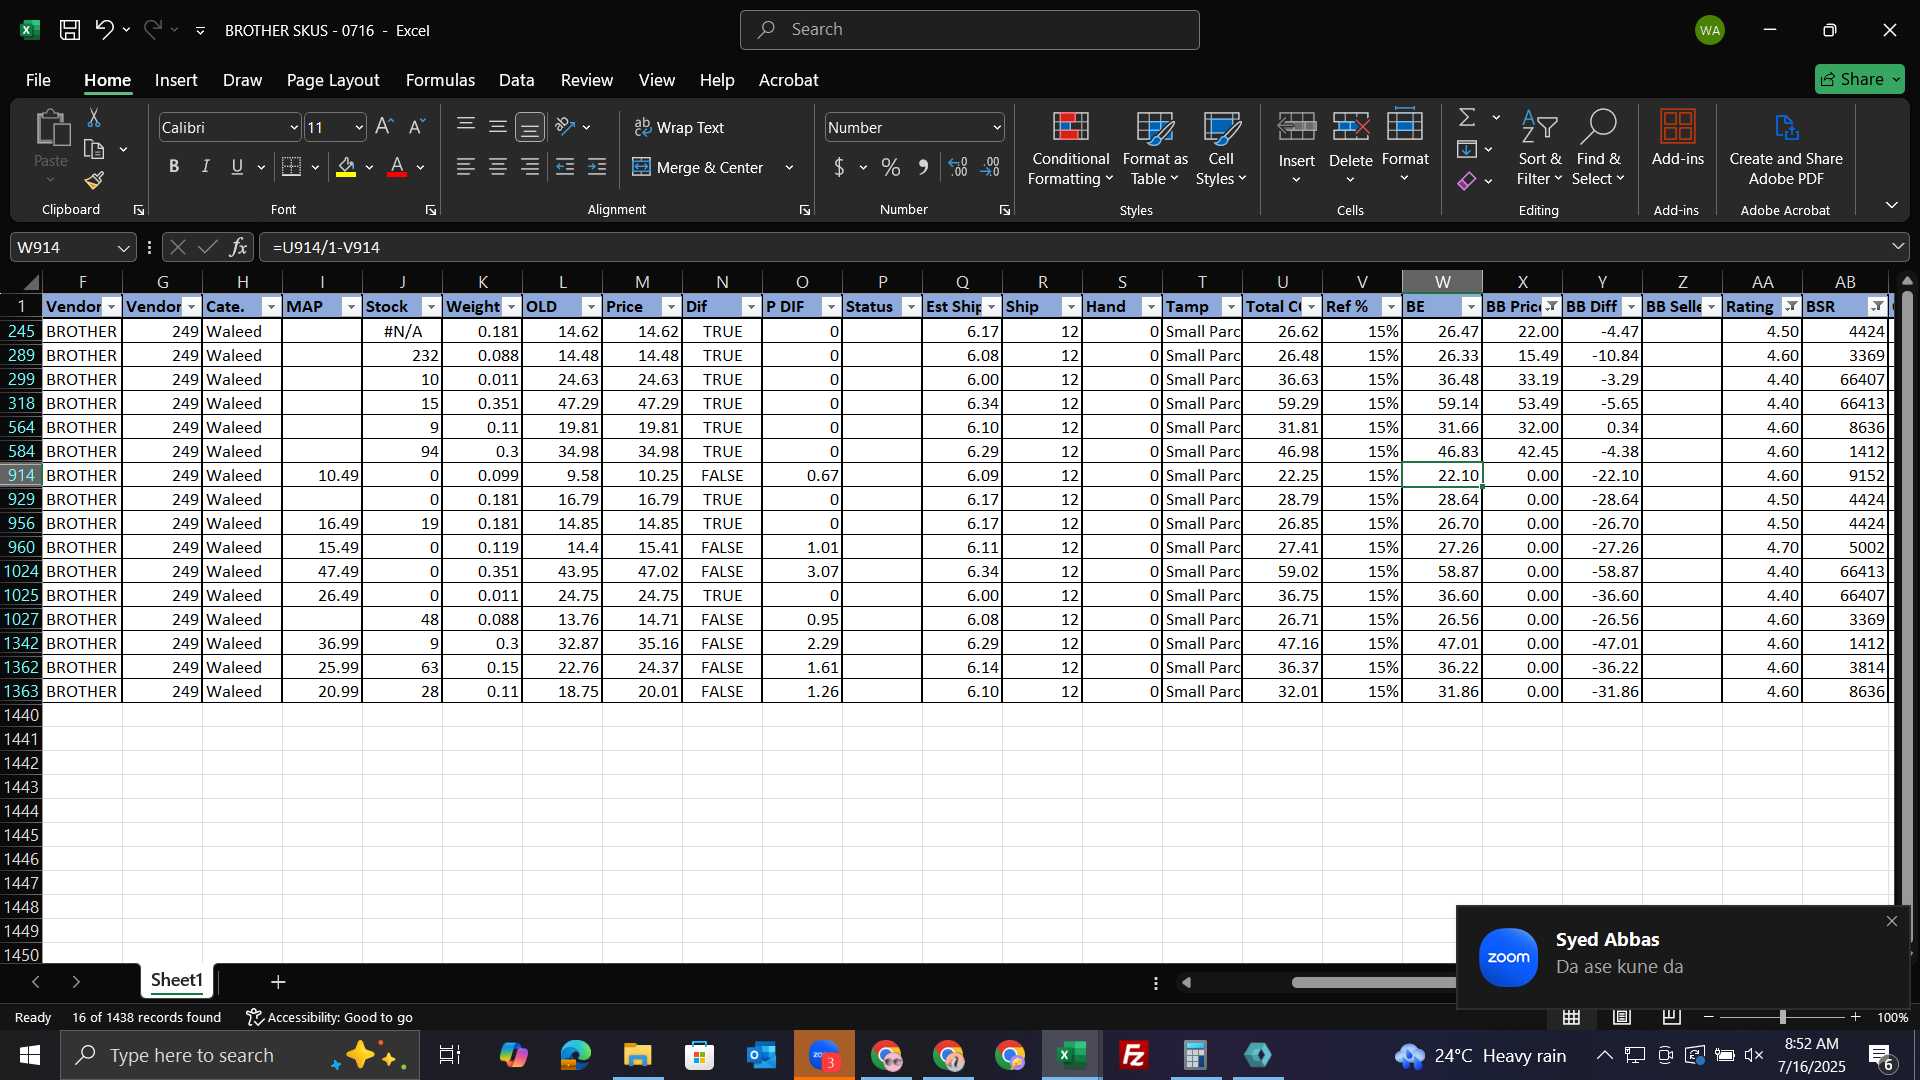Toggle Underline formatting
Image resolution: width=1920 pixels, height=1080 pixels.
[x=237, y=167]
